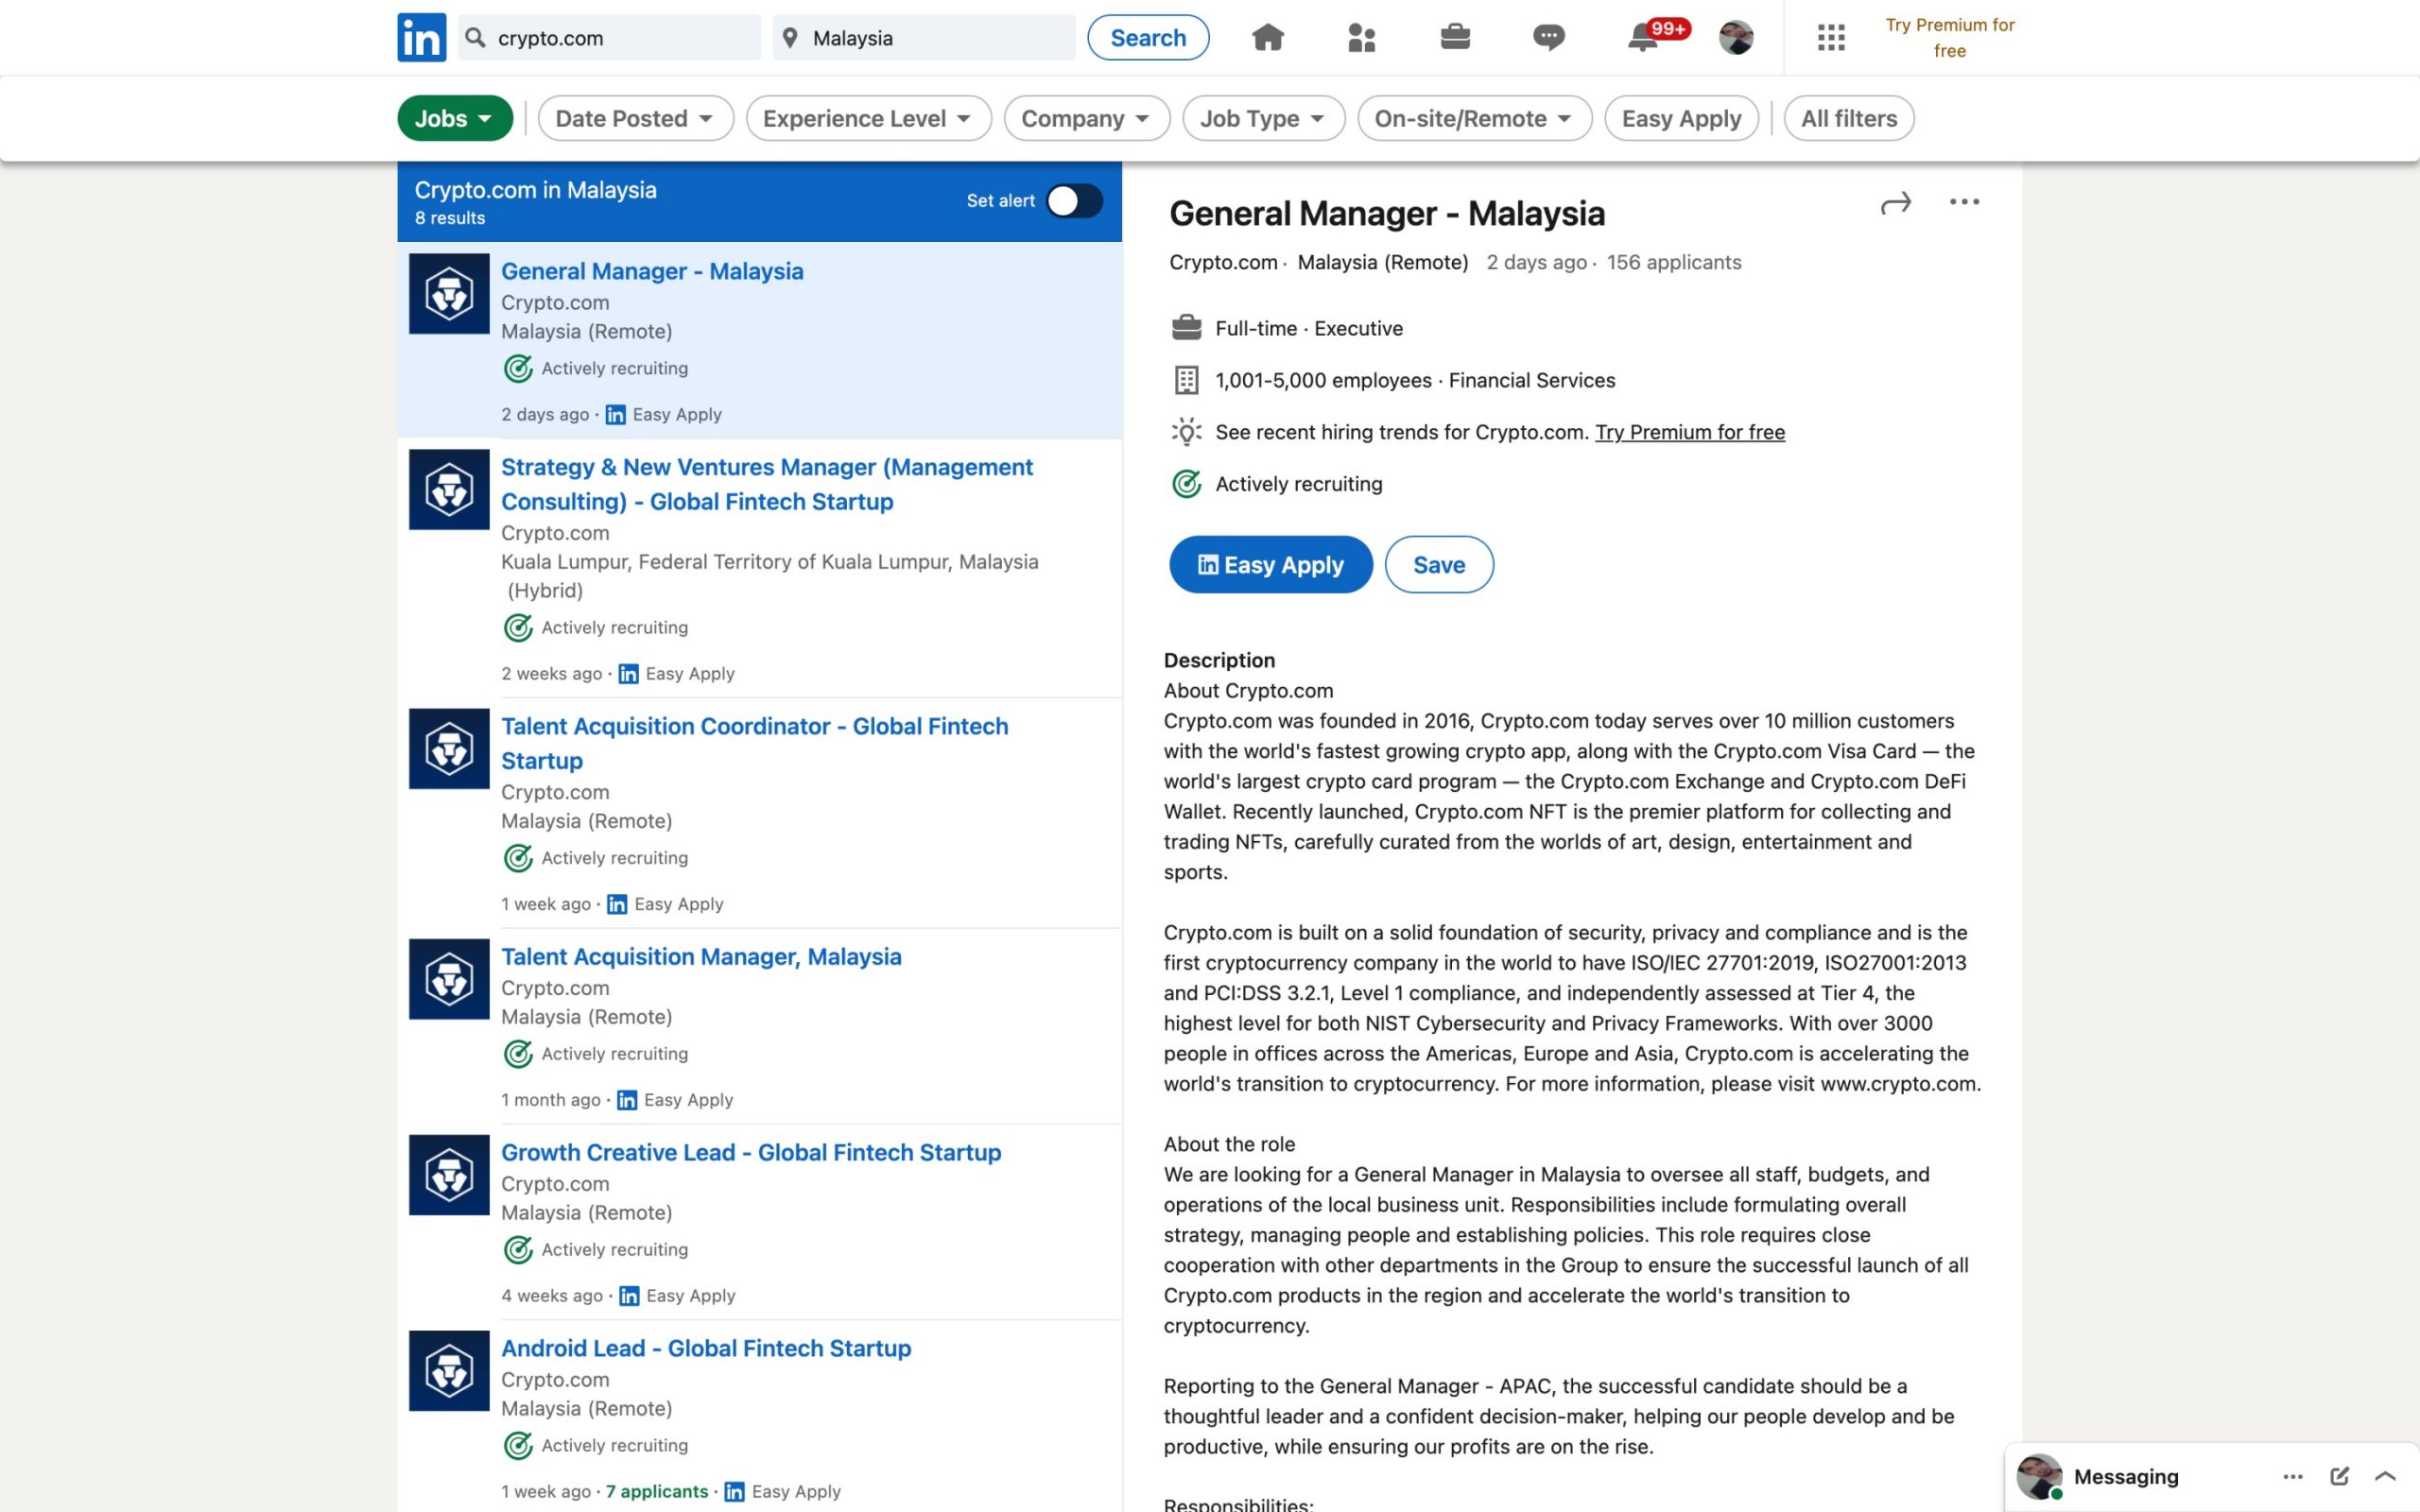Enable the Easy Apply filter

1681,118
